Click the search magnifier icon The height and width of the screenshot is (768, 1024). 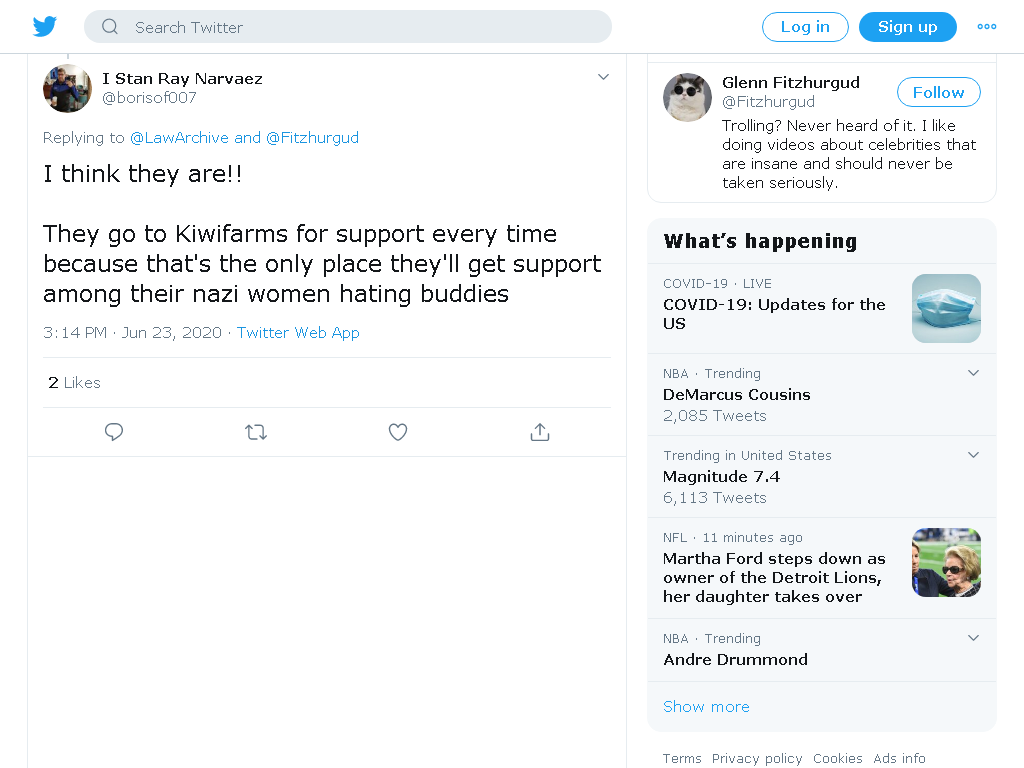110,27
